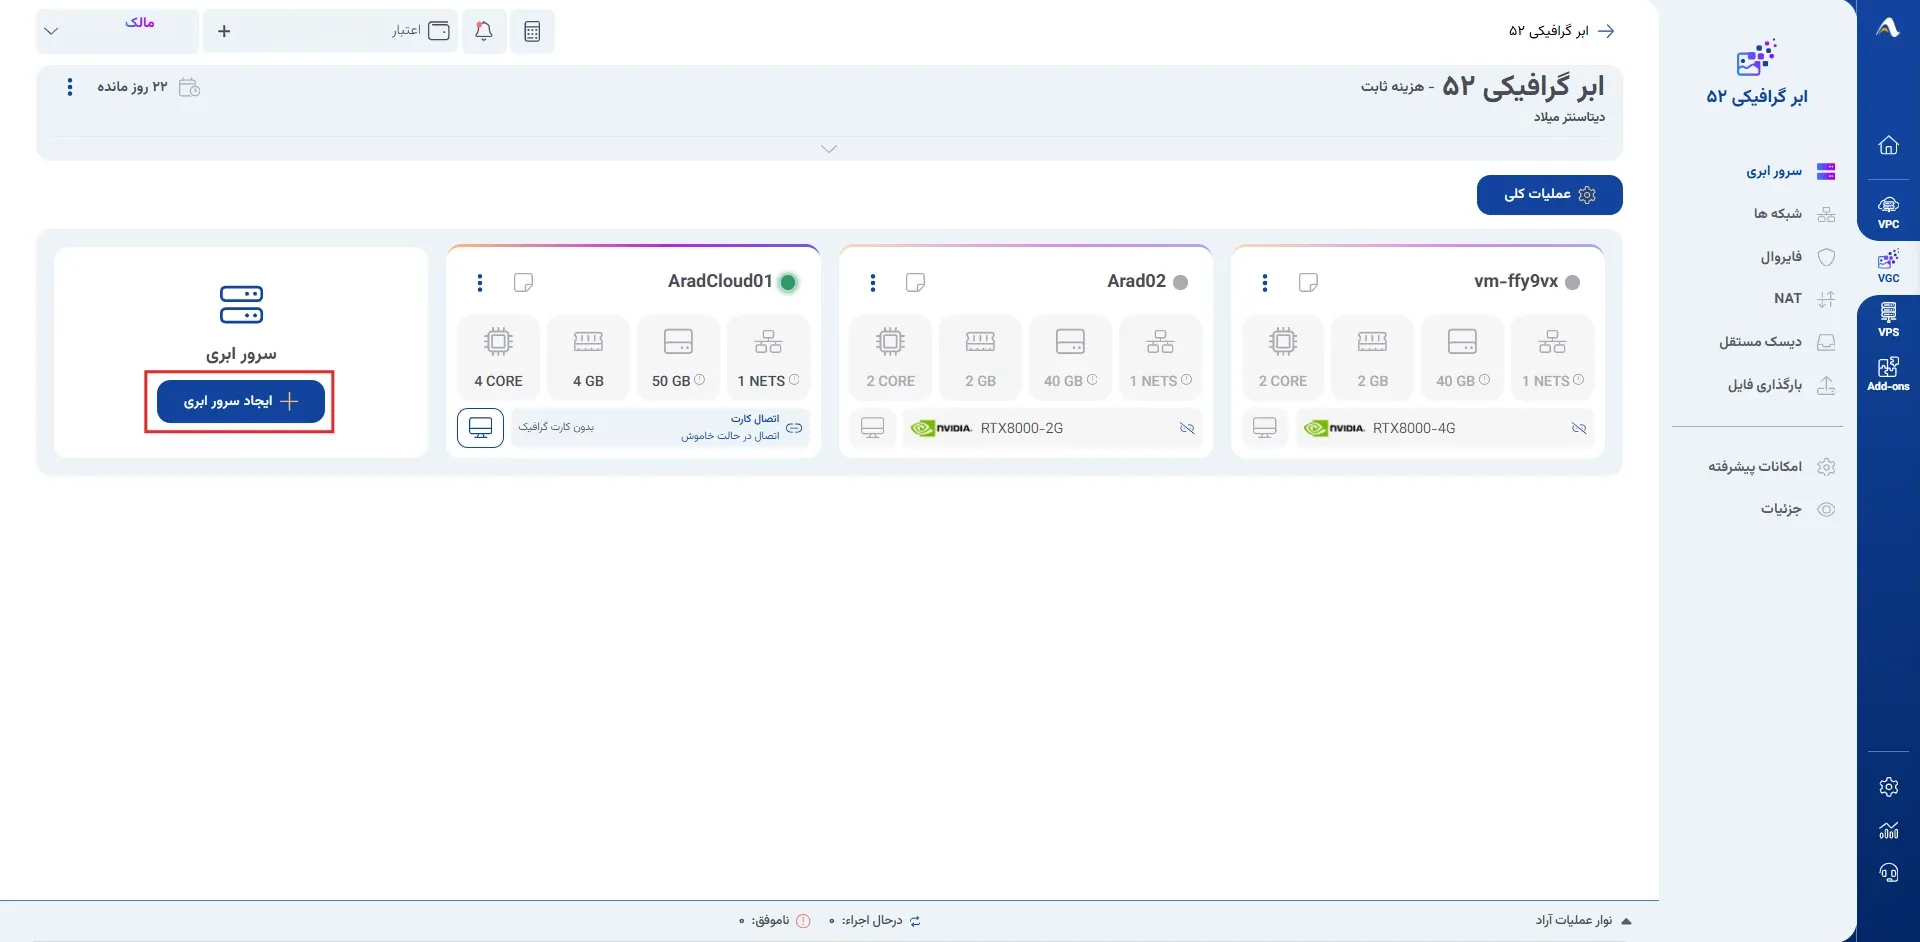Click the 4 CORE tile of AradCloud01

point(498,357)
